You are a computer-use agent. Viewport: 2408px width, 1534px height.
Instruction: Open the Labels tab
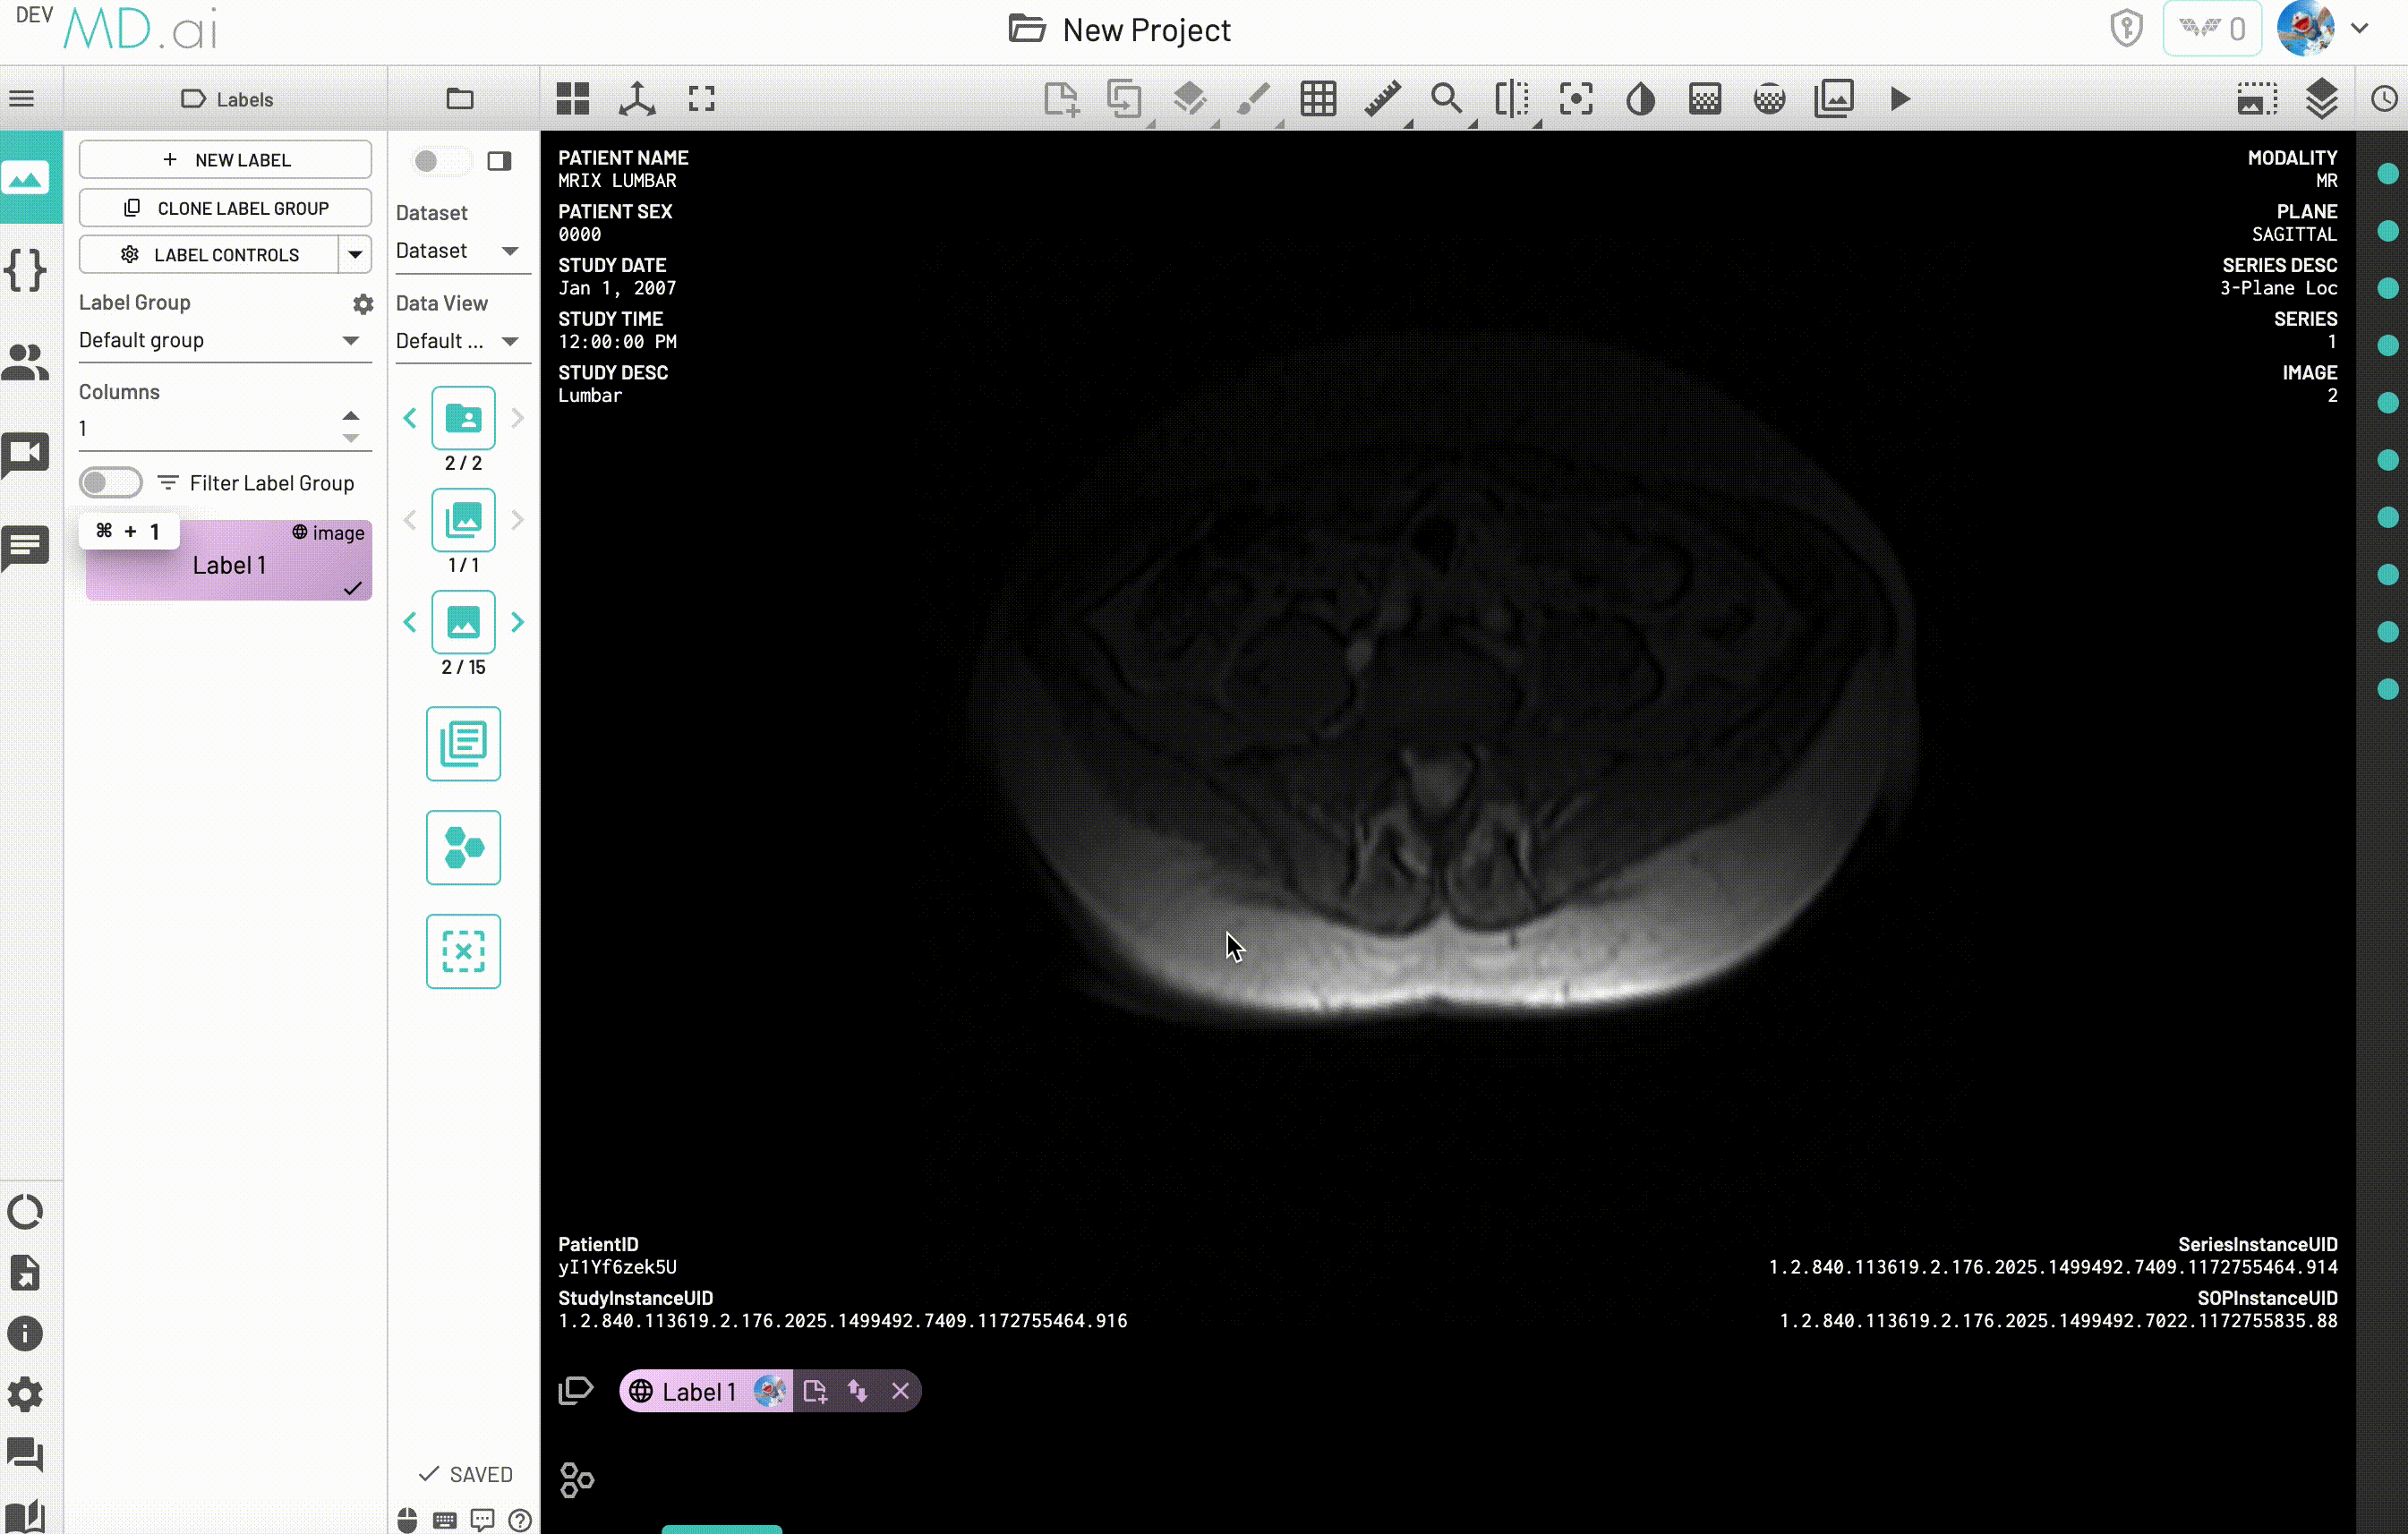tap(227, 99)
